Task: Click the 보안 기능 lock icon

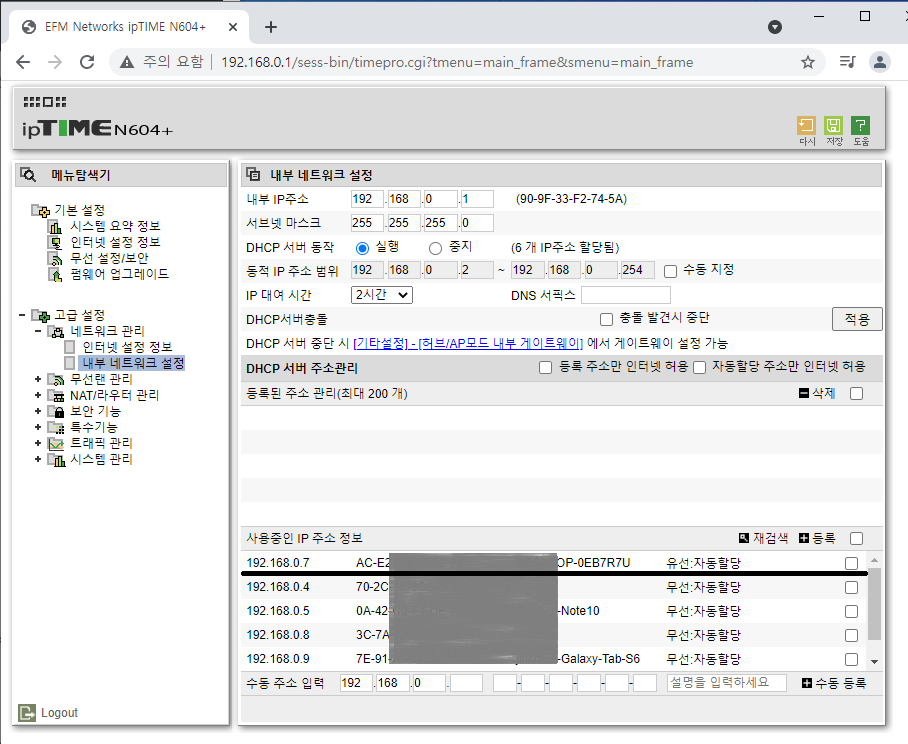Action: click(x=57, y=412)
